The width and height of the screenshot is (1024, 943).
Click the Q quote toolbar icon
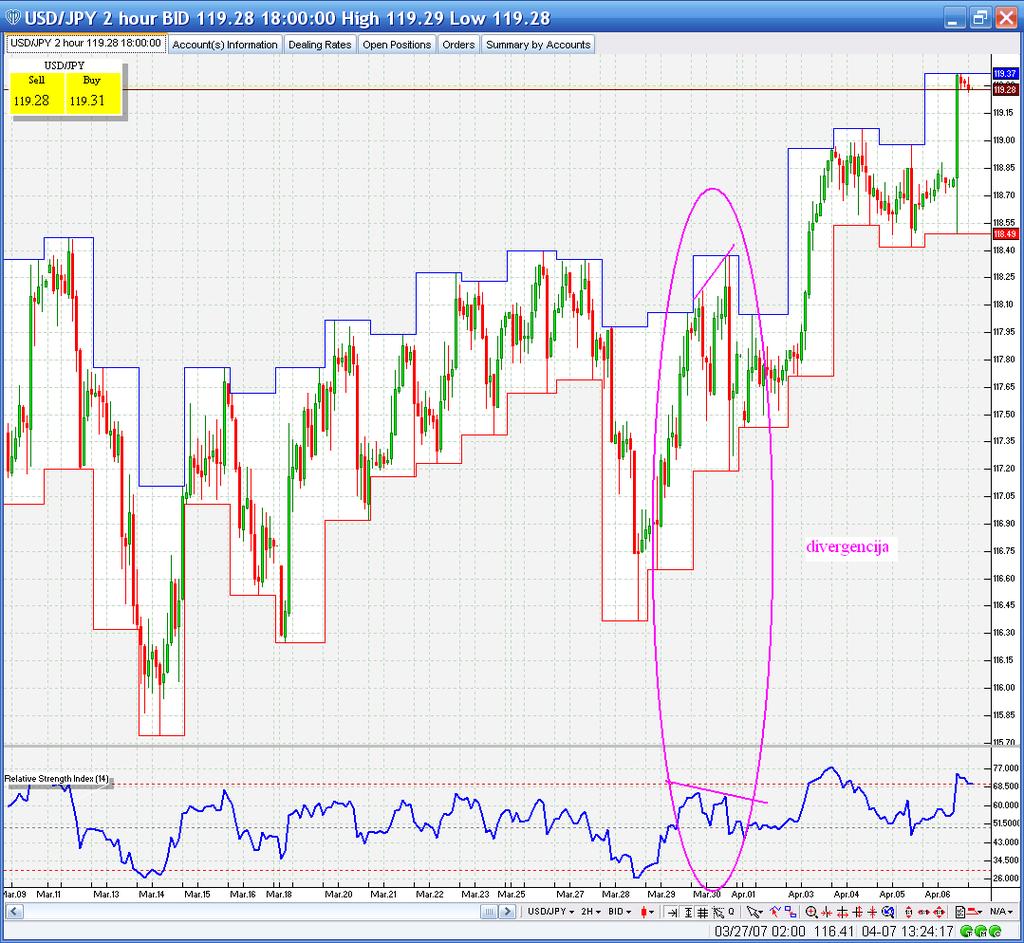pos(731,912)
